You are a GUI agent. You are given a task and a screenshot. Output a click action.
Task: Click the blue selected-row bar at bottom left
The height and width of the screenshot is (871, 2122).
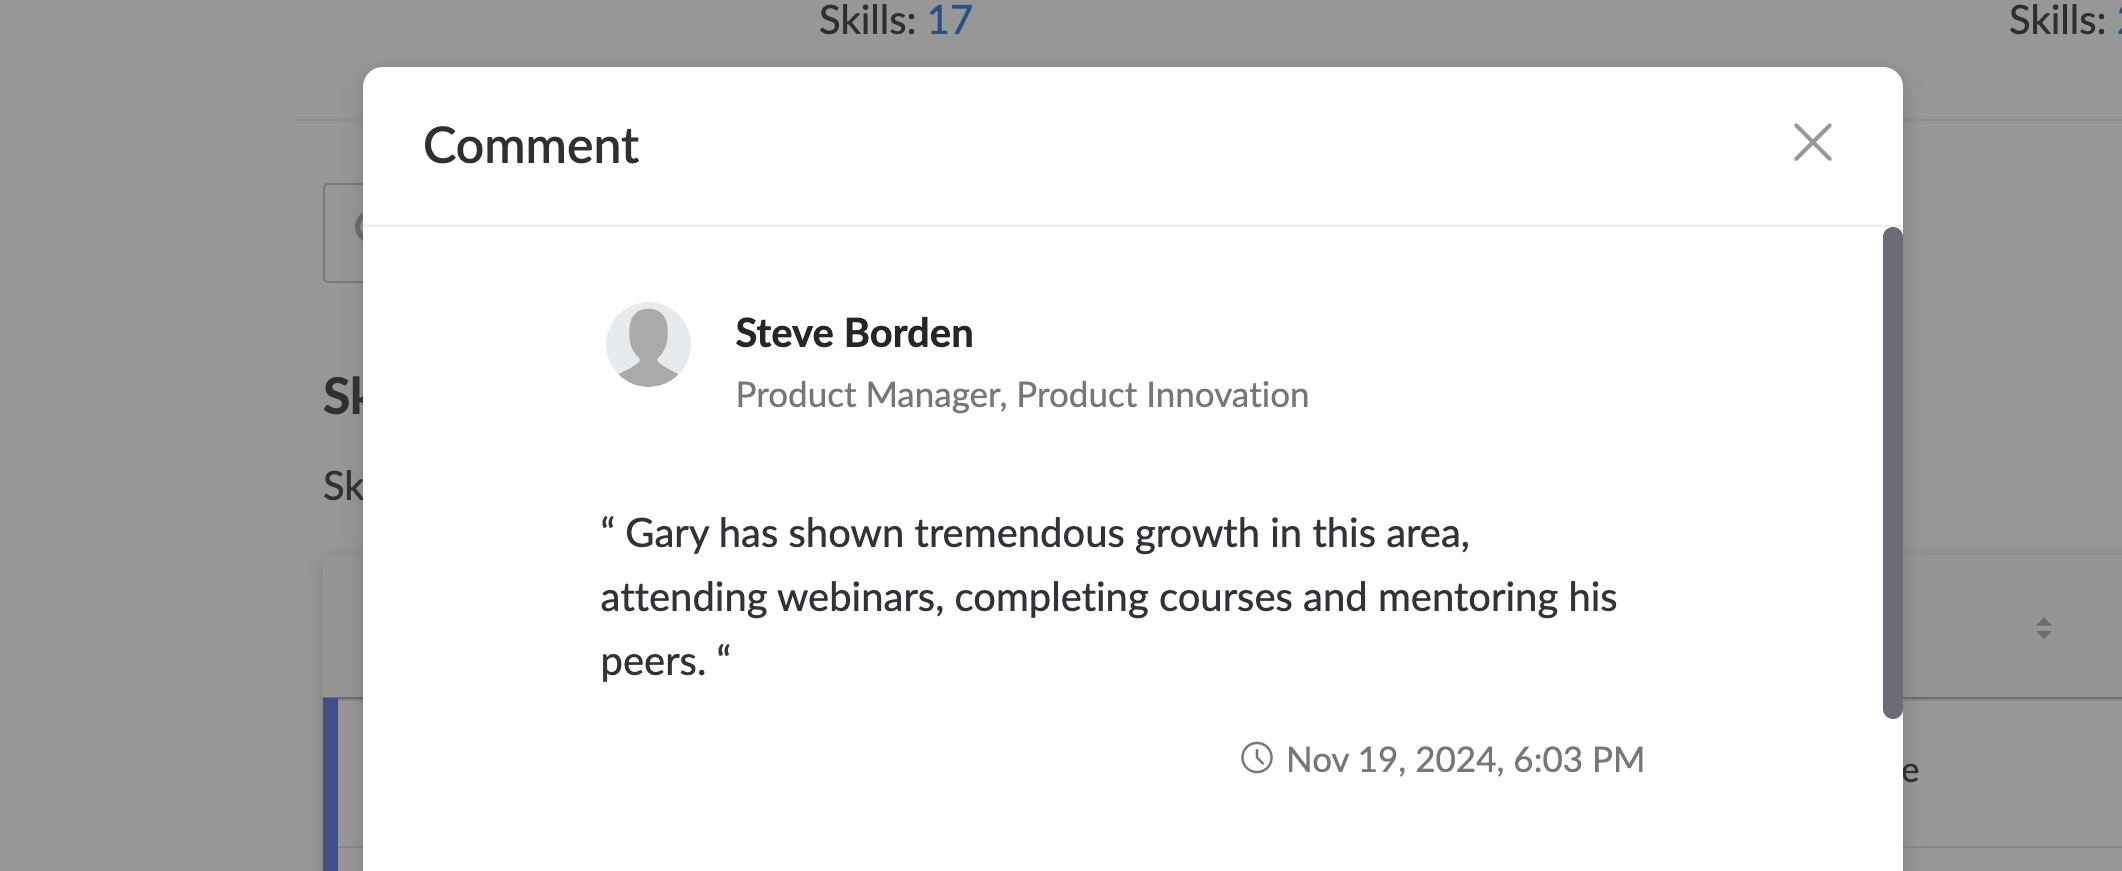coord(330,784)
